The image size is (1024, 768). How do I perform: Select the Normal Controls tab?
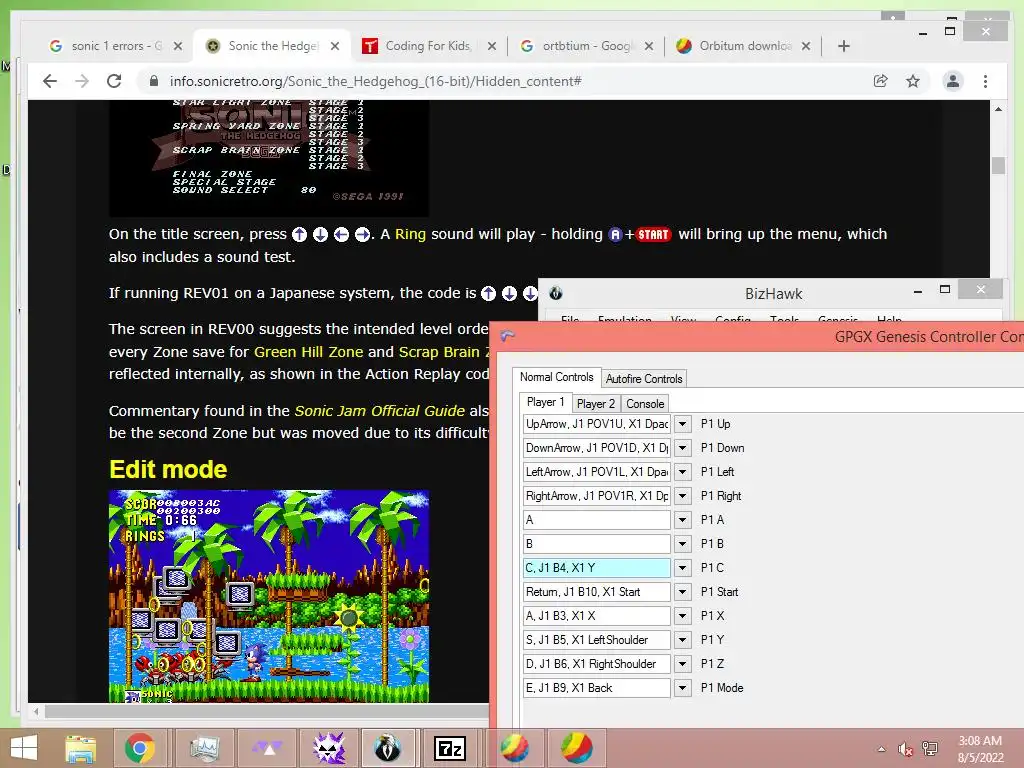point(556,377)
